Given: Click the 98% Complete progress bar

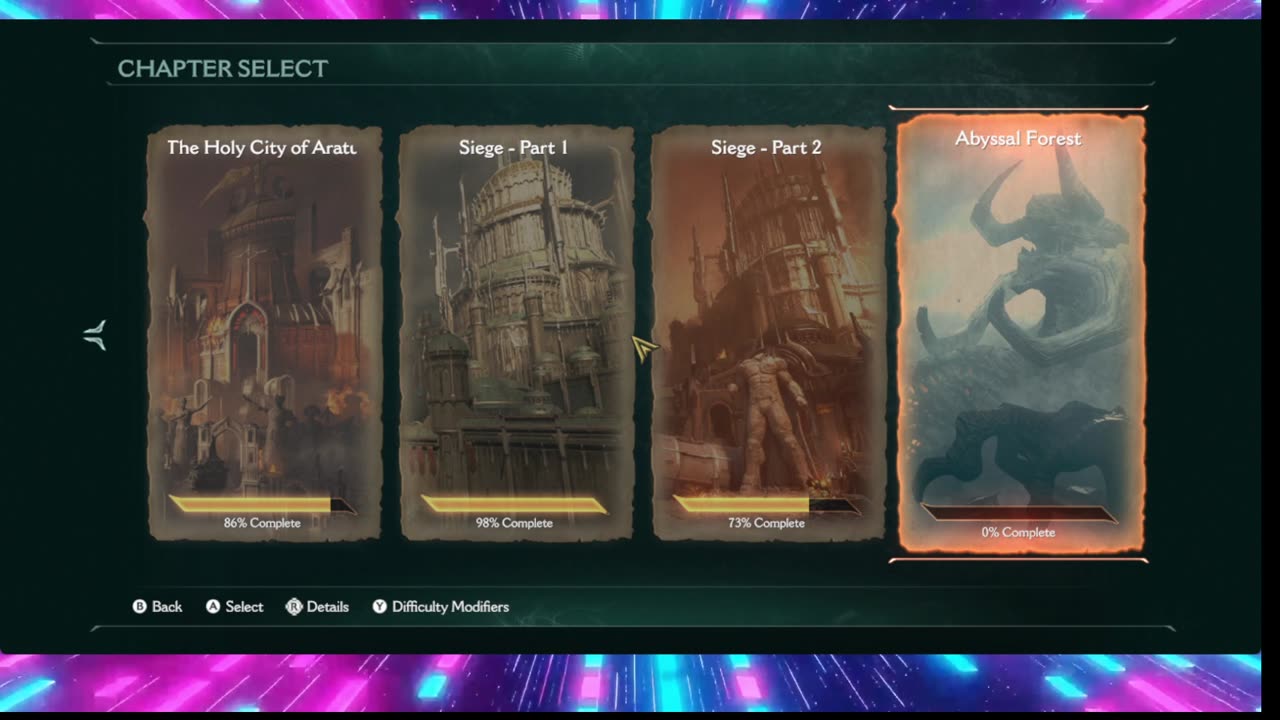Looking at the screenshot, I should (514, 505).
